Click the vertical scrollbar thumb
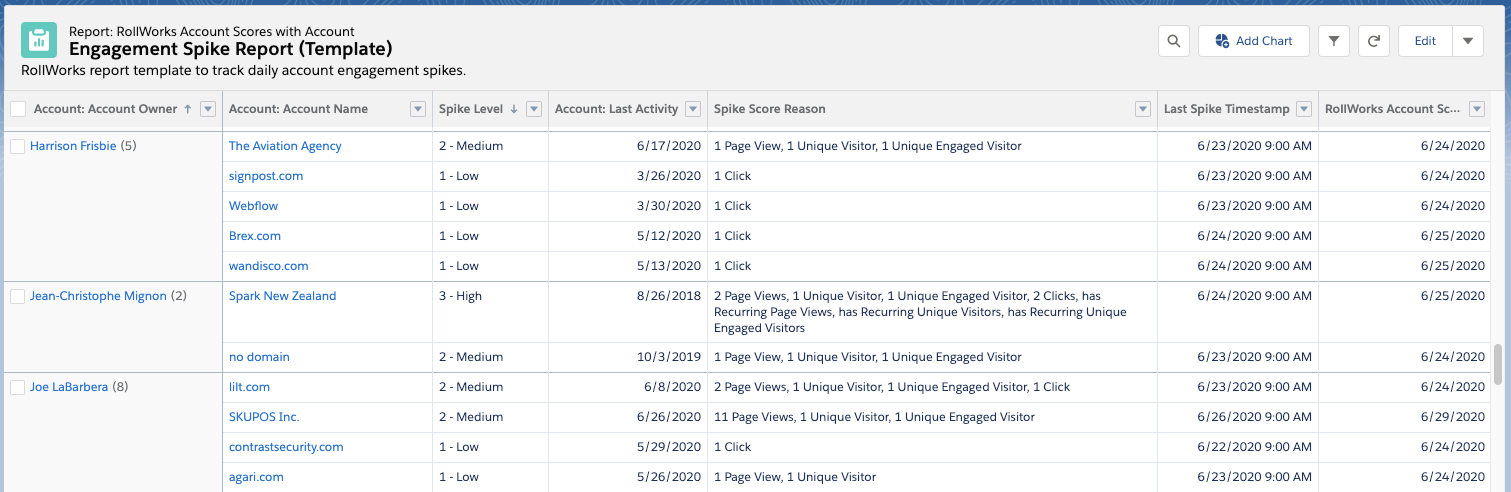Screen dimensions: 1511x492 (1497, 364)
